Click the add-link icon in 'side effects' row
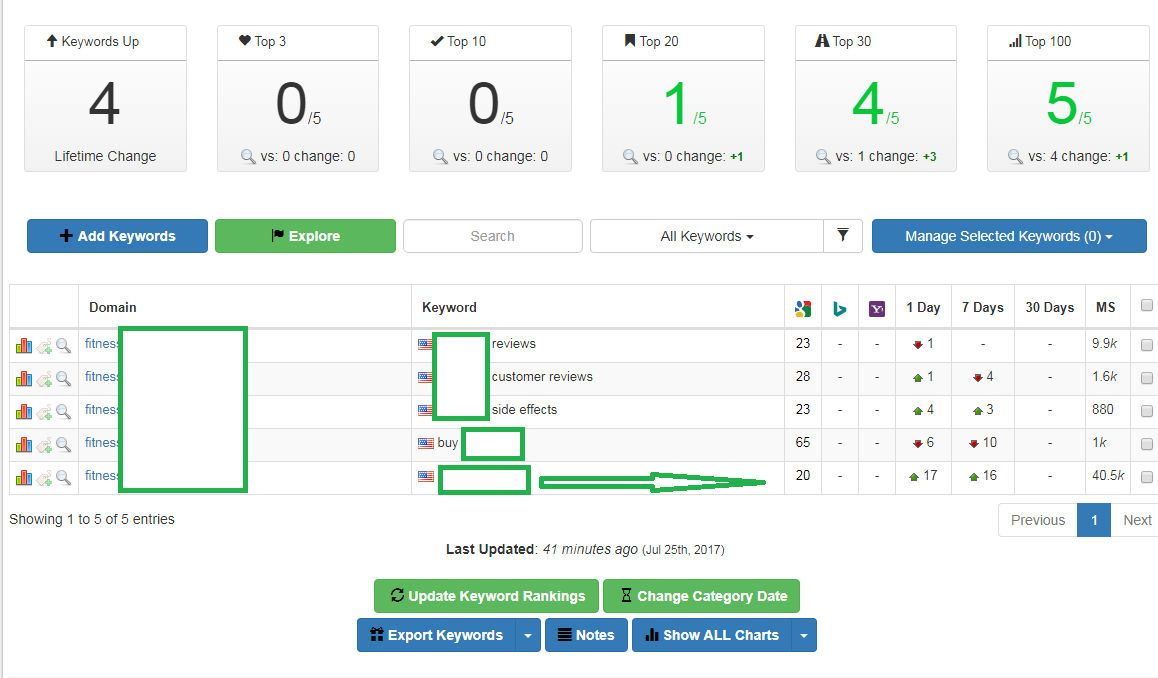The width and height of the screenshot is (1158, 678). (44, 412)
